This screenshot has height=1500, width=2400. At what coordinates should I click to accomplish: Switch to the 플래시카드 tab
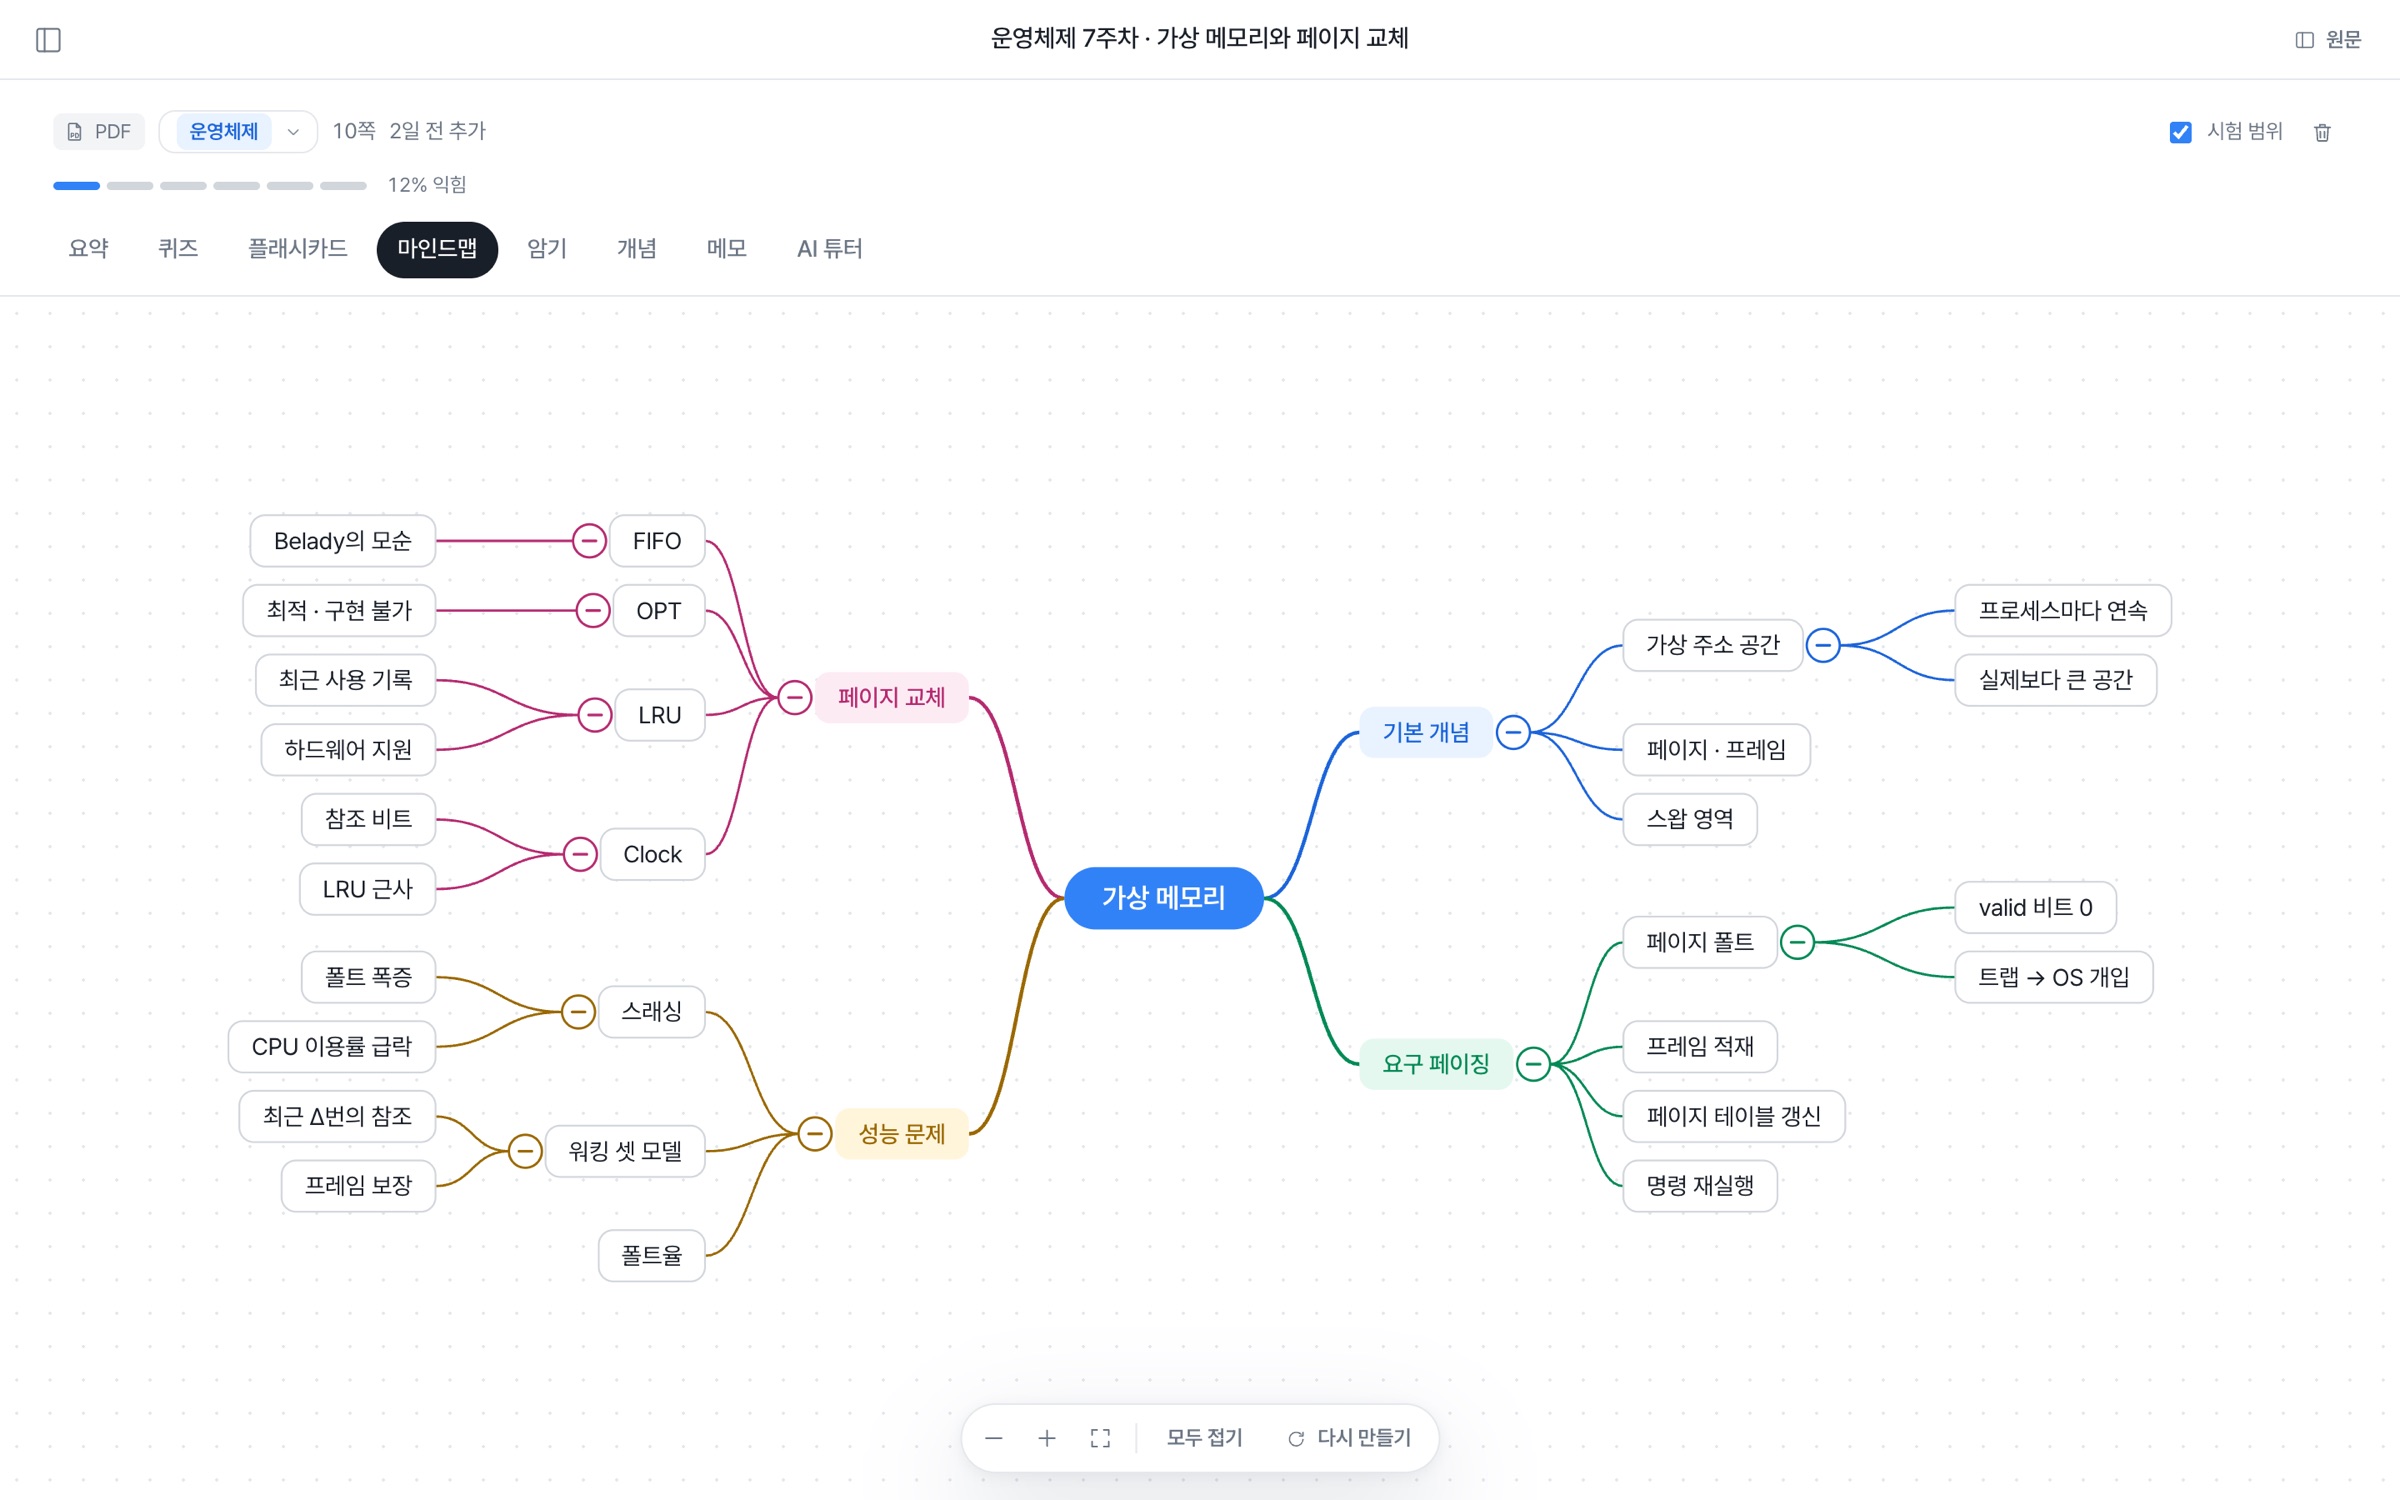[297, 249]
